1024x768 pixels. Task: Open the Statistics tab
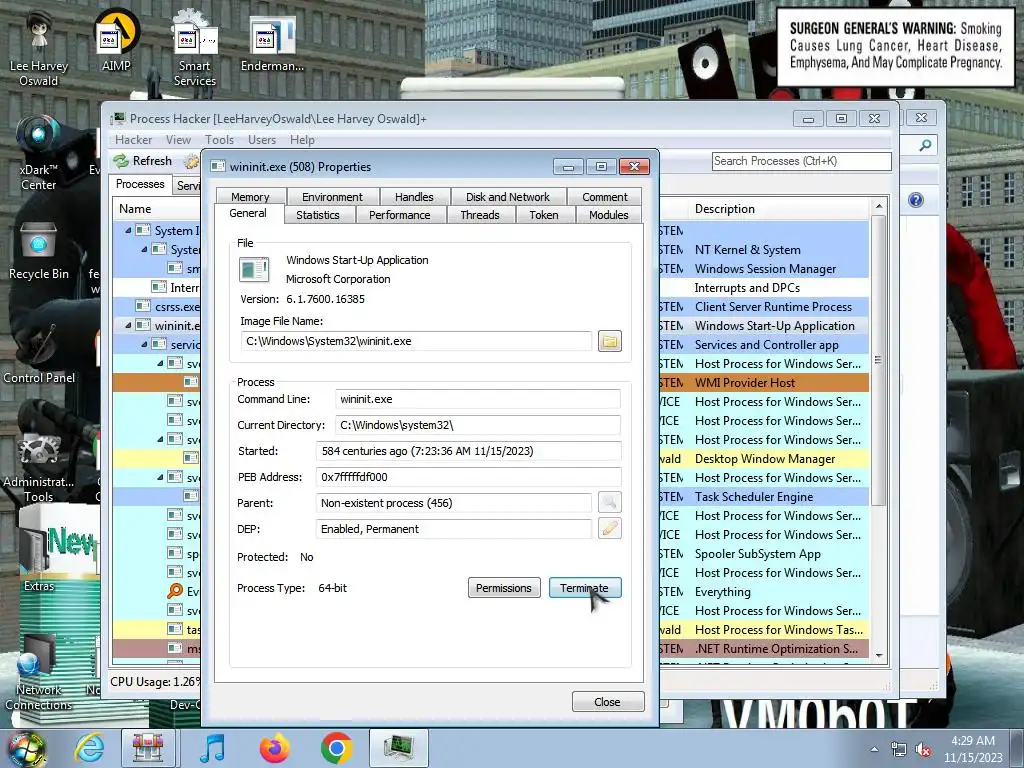317,215
